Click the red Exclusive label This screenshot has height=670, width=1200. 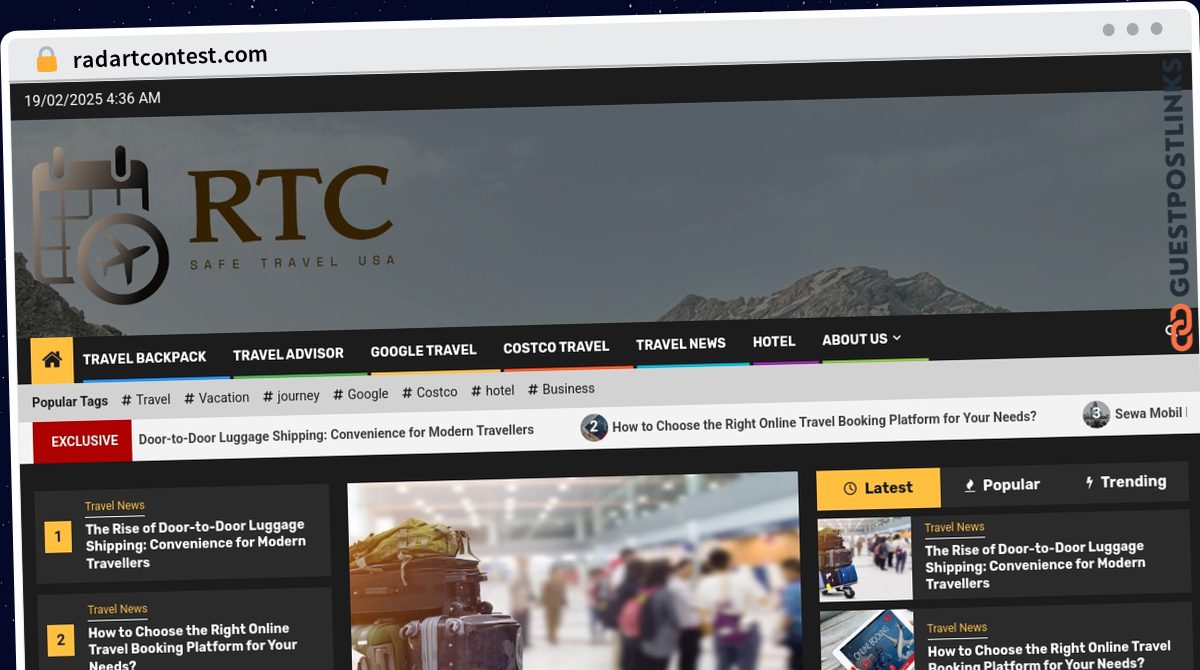[x=83, y=441]
